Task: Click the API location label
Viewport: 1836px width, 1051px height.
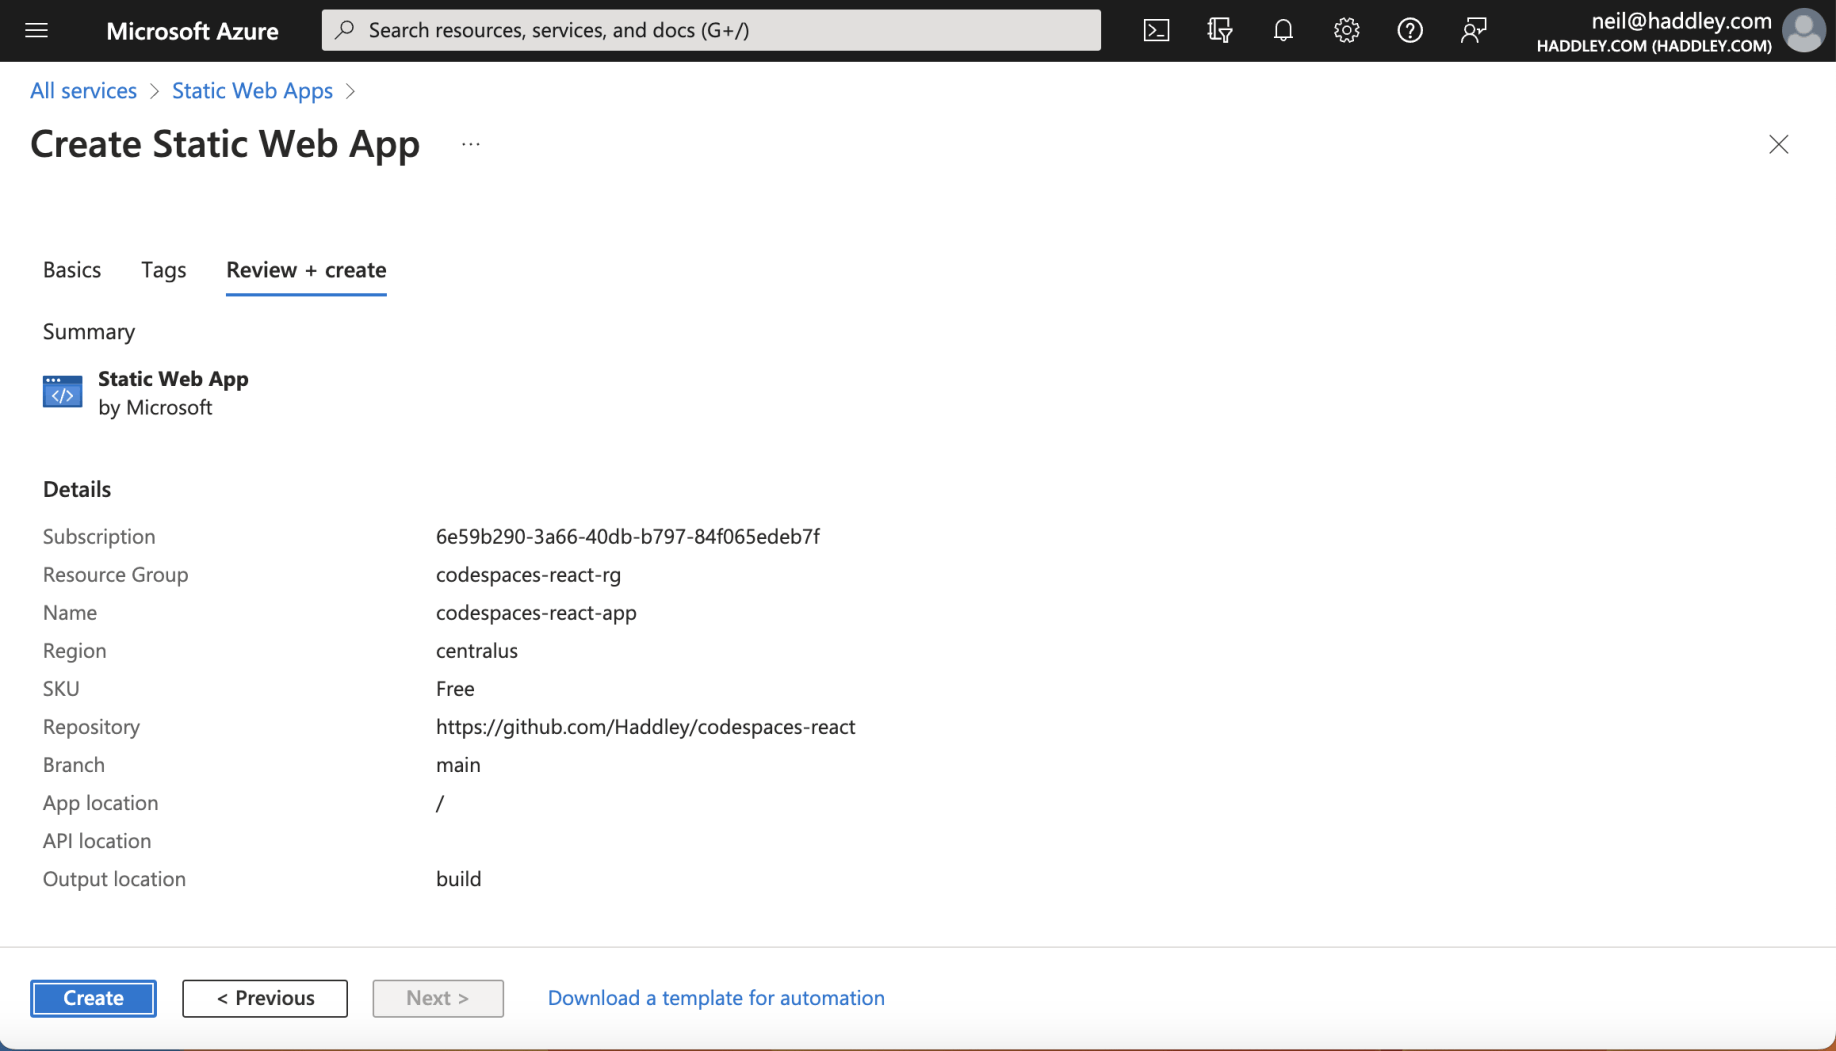Action: coord(97,841)
